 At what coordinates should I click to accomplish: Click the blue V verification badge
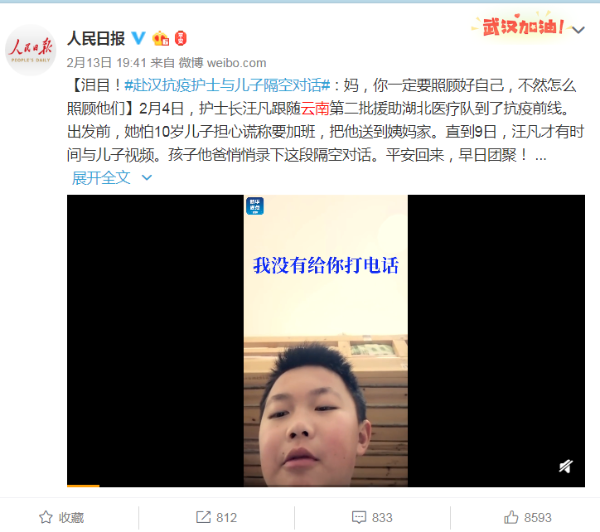[x=139, y=38]
